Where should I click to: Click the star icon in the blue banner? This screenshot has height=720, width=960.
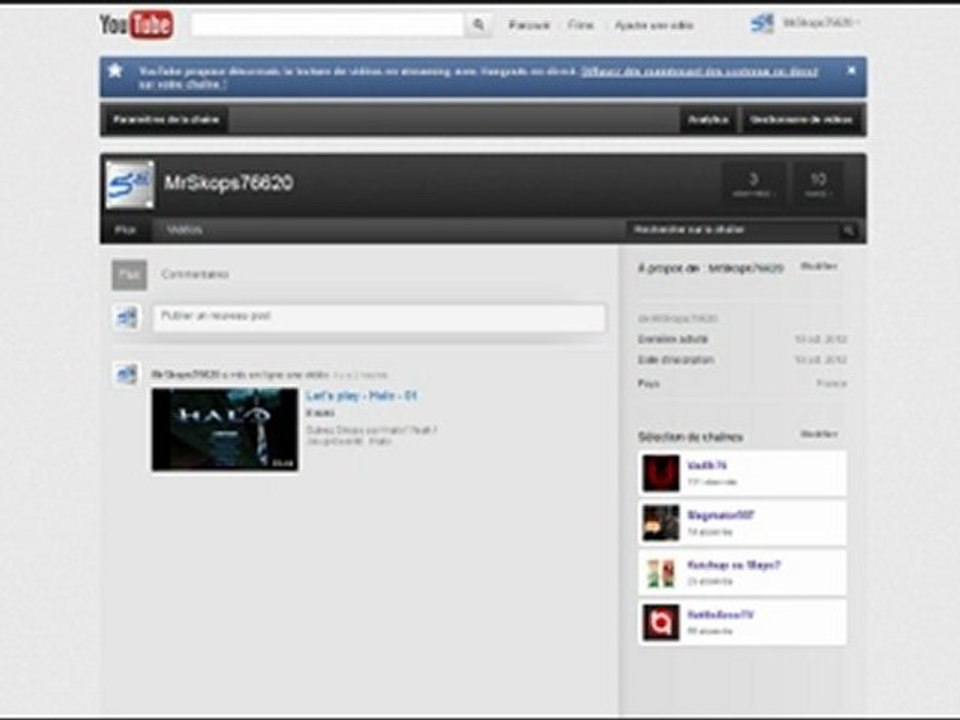(x=115, y=70)
